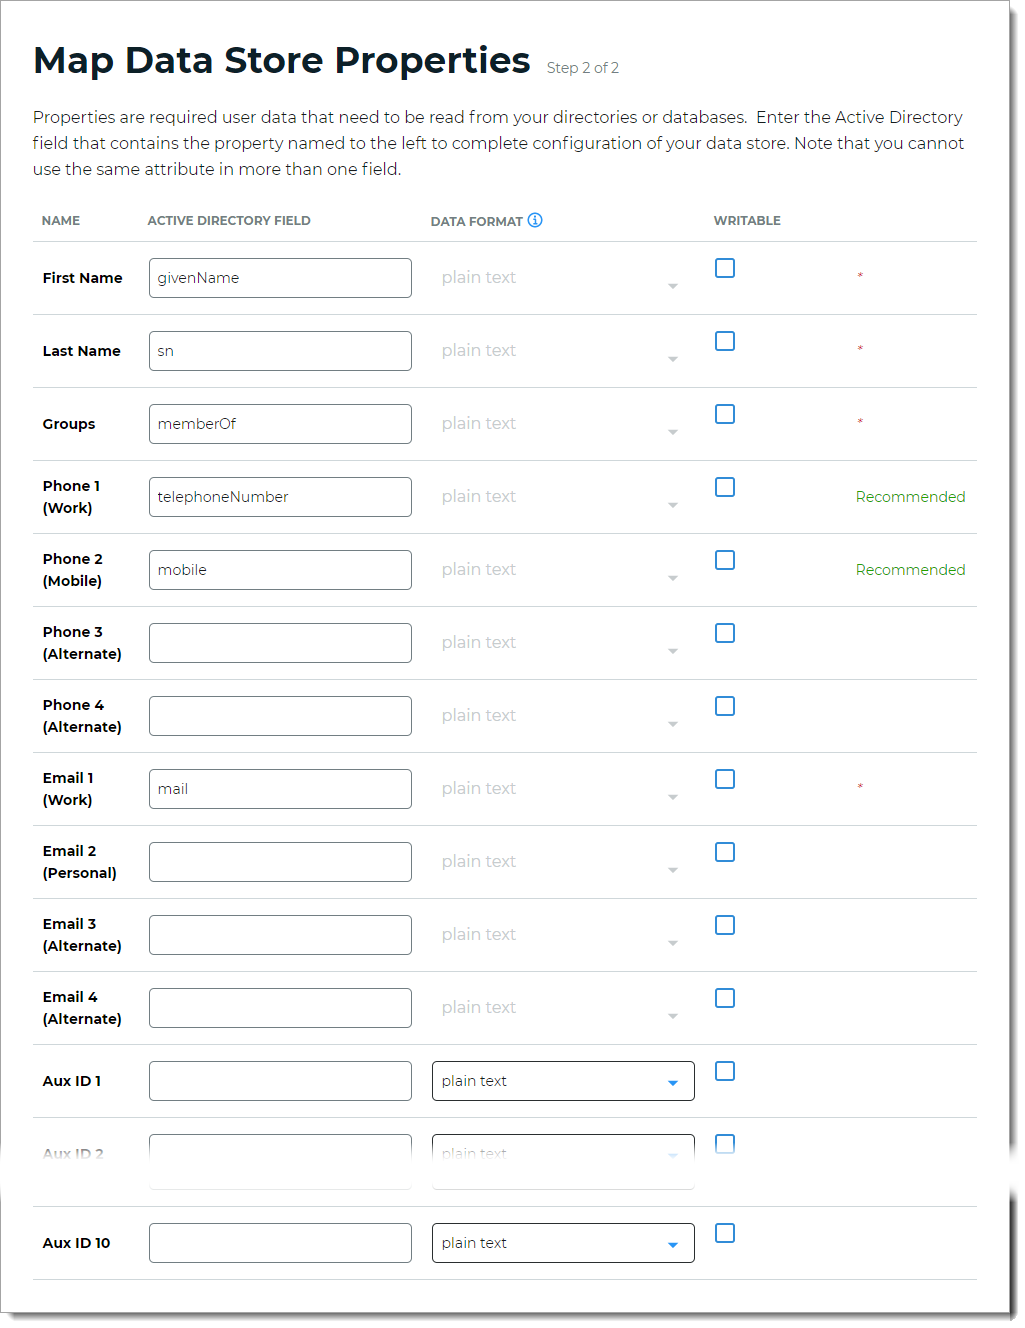Screen dimensions: 1025x1328
Task: Open the Aux ID 1 data format dropdown
Action: coord(562,1081)
